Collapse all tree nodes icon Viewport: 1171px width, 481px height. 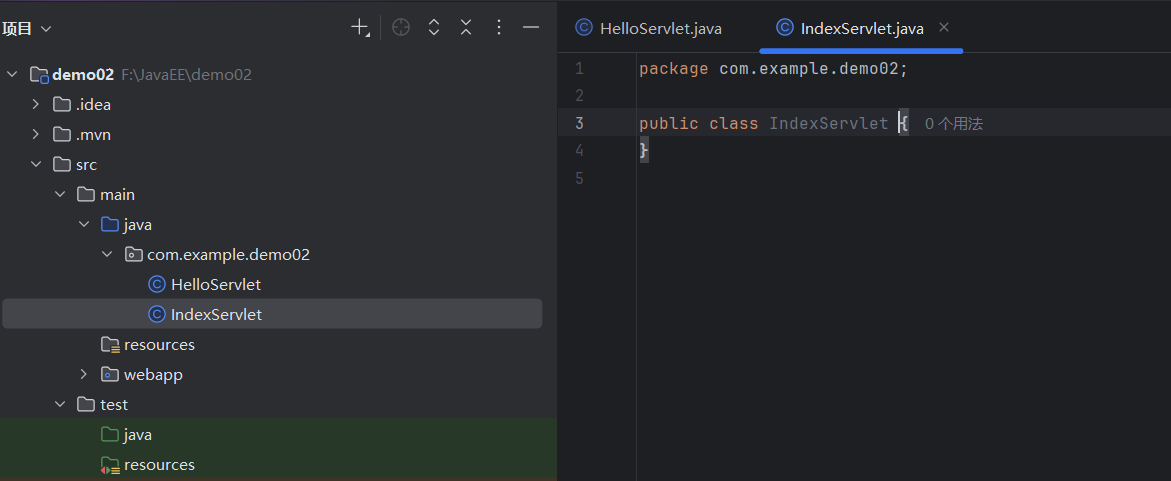click(466, 28)
